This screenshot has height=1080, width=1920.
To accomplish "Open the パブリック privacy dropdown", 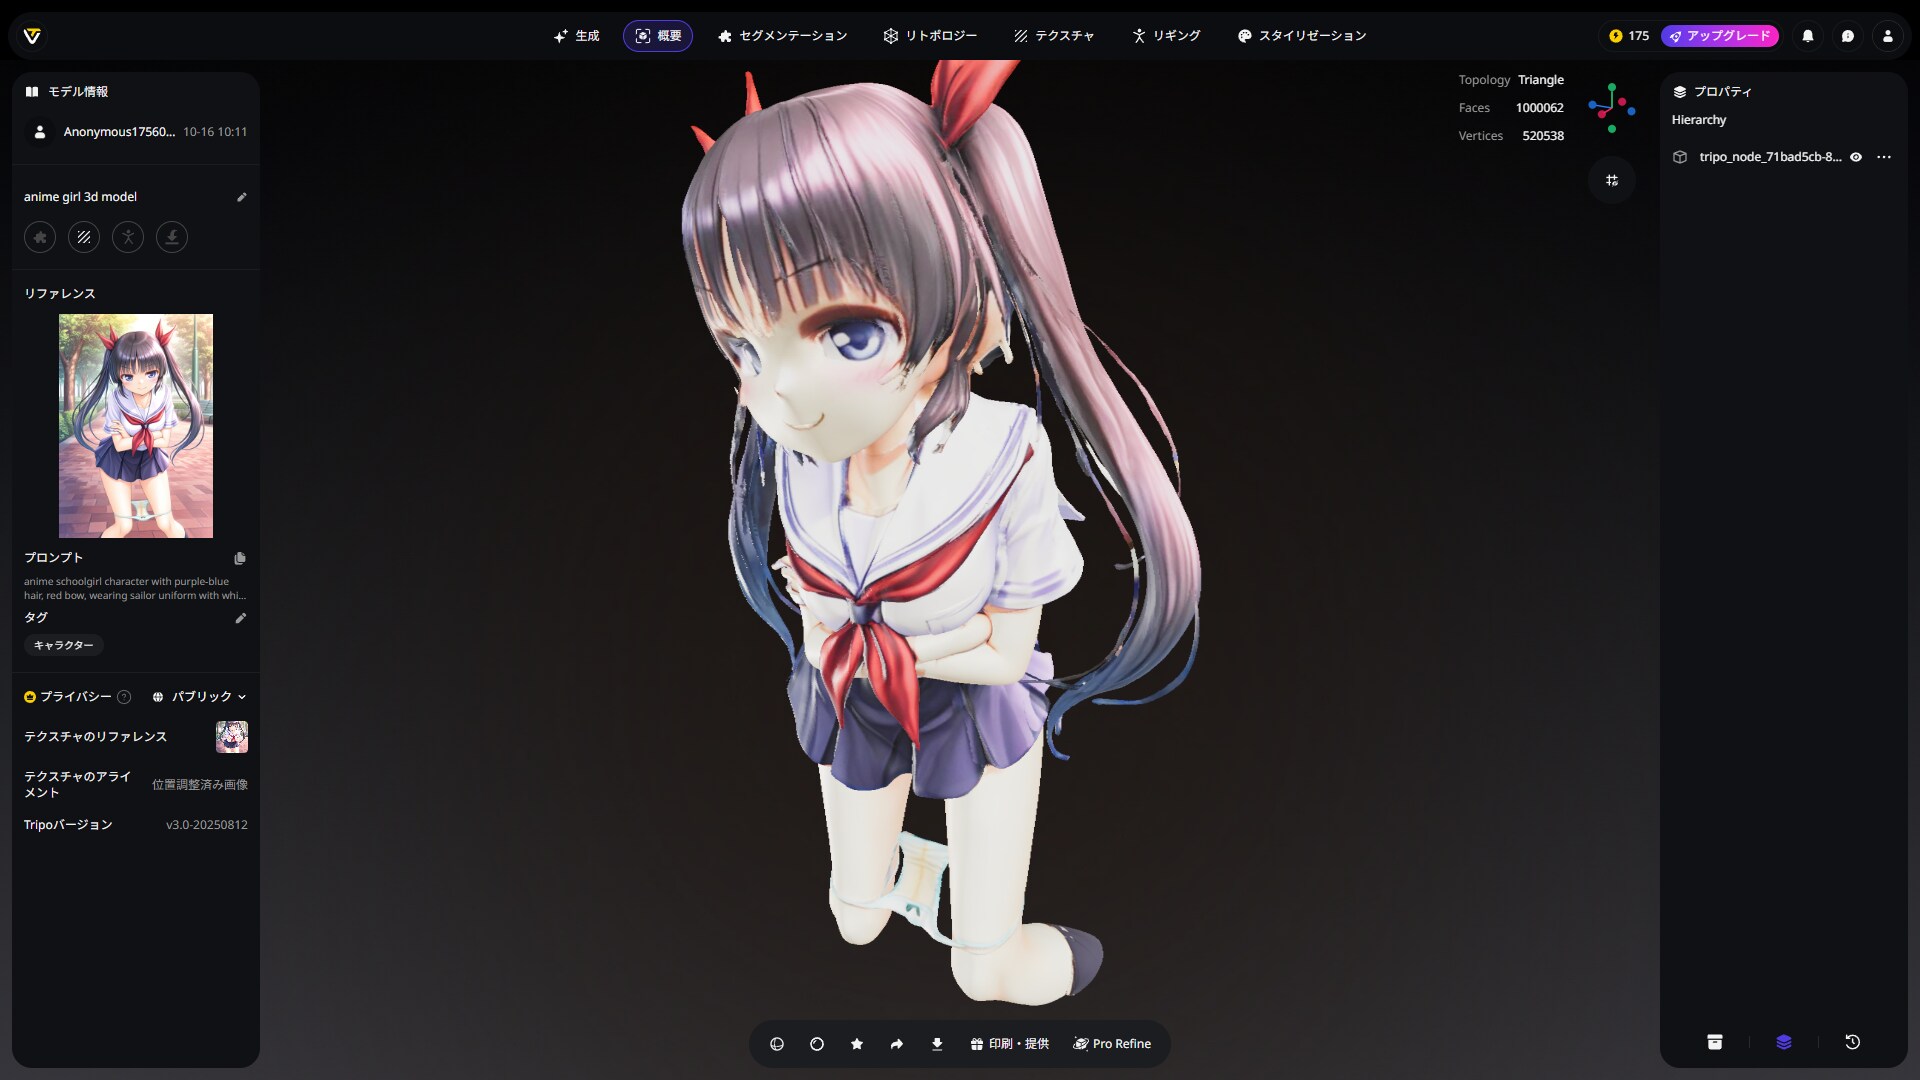I will tap(200, 697).
